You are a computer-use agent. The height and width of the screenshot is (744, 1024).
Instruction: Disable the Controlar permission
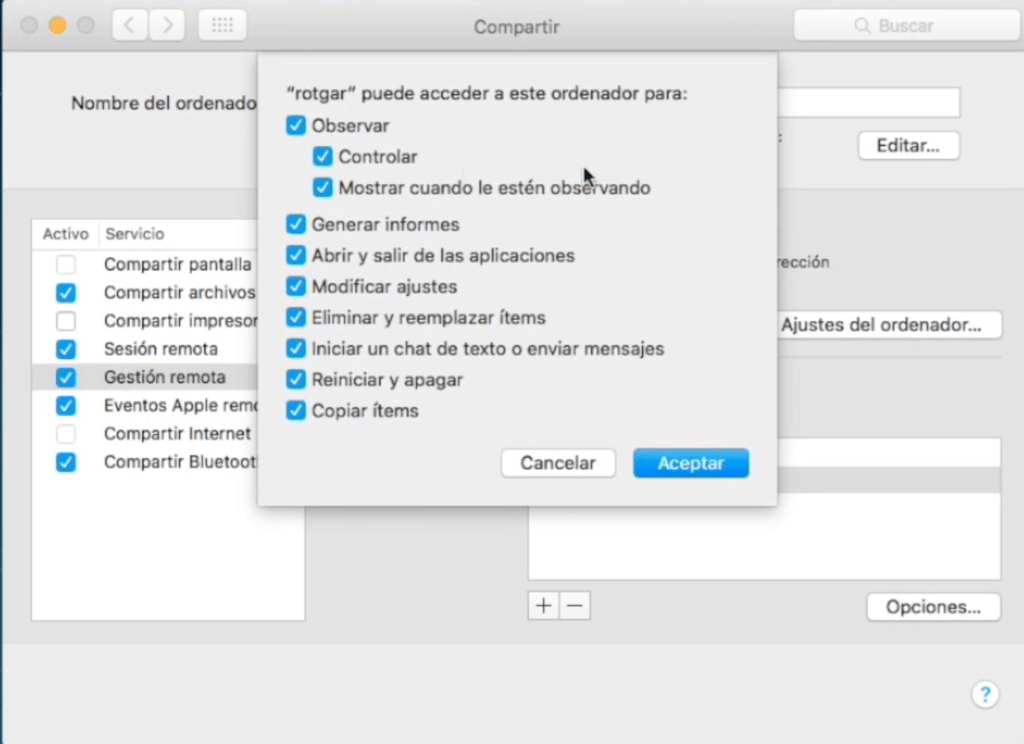[x=322, y=157]
